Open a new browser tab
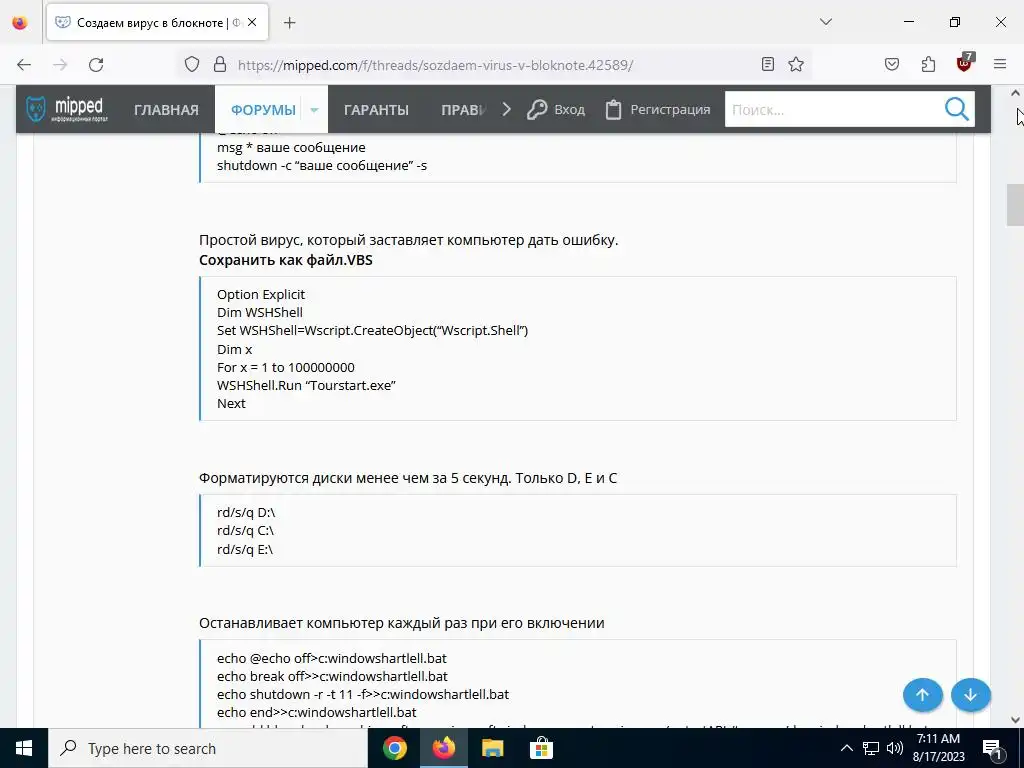The image size is (1024, 768). click(289, 23)
